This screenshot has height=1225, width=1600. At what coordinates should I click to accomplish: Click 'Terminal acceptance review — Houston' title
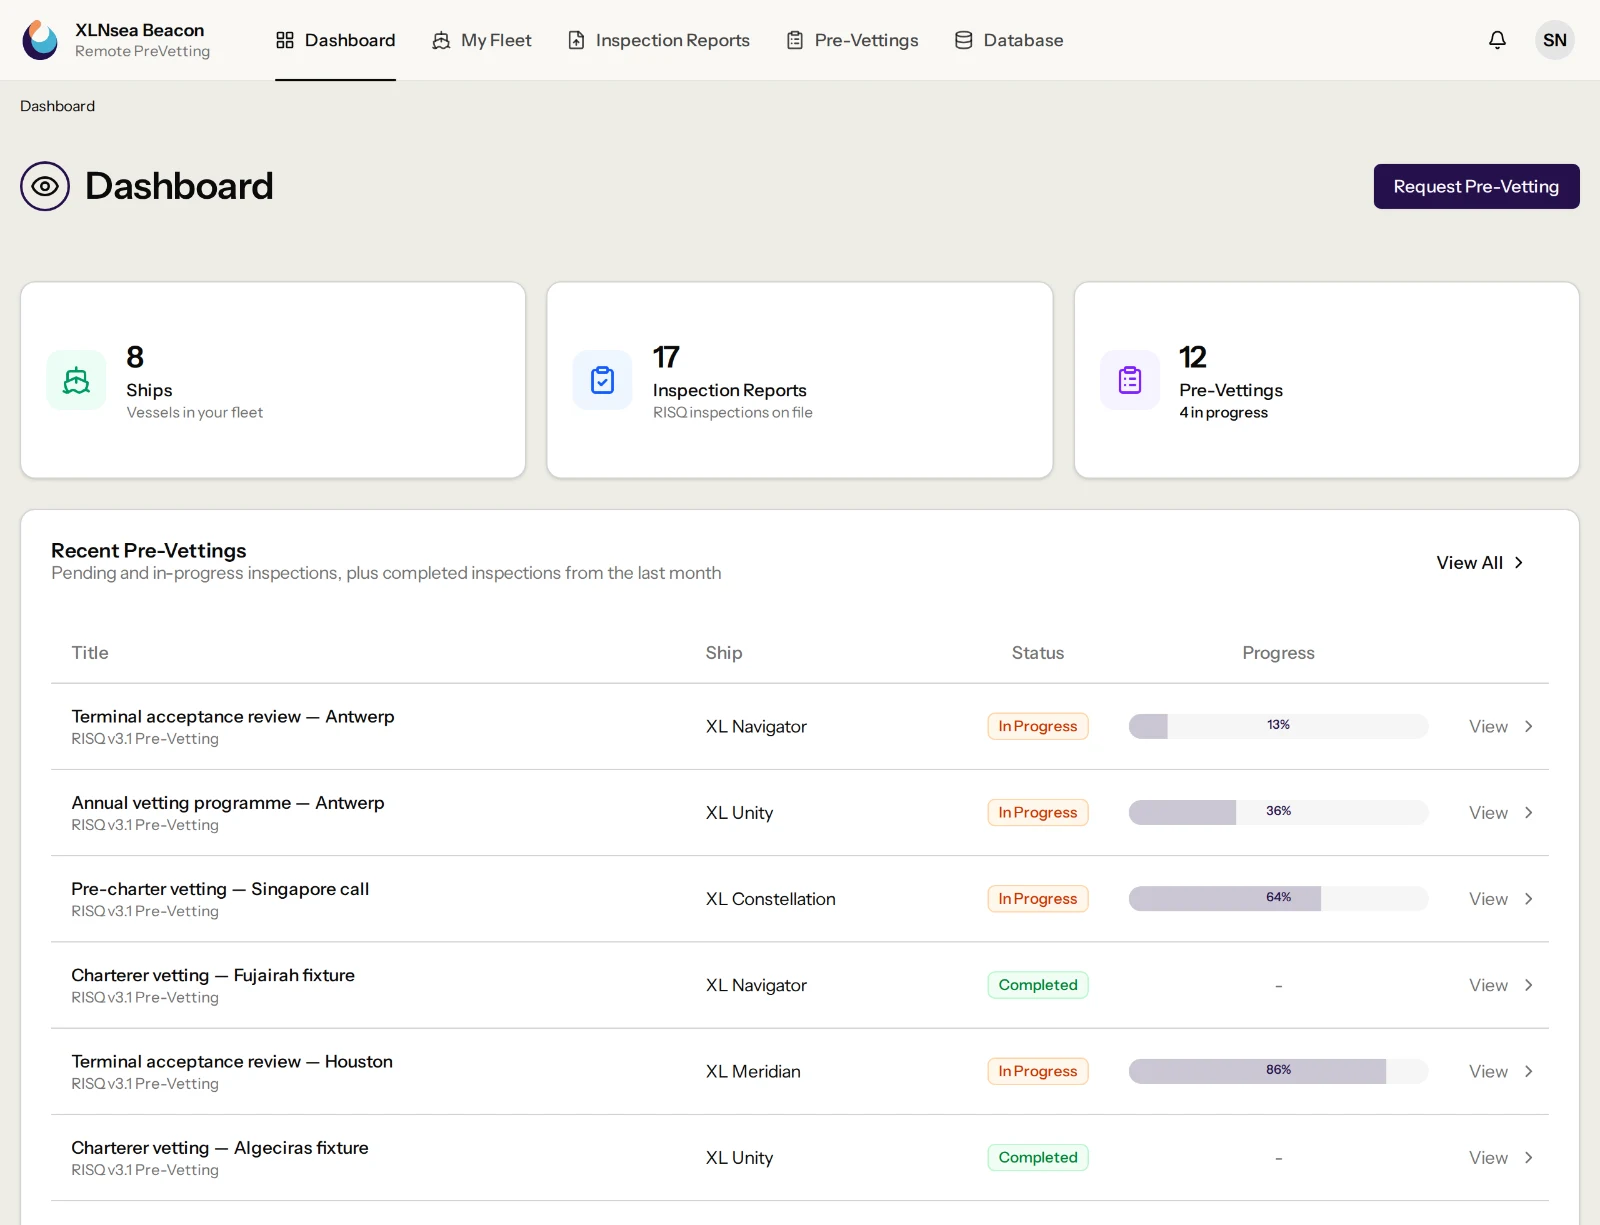coord(232,1061)
